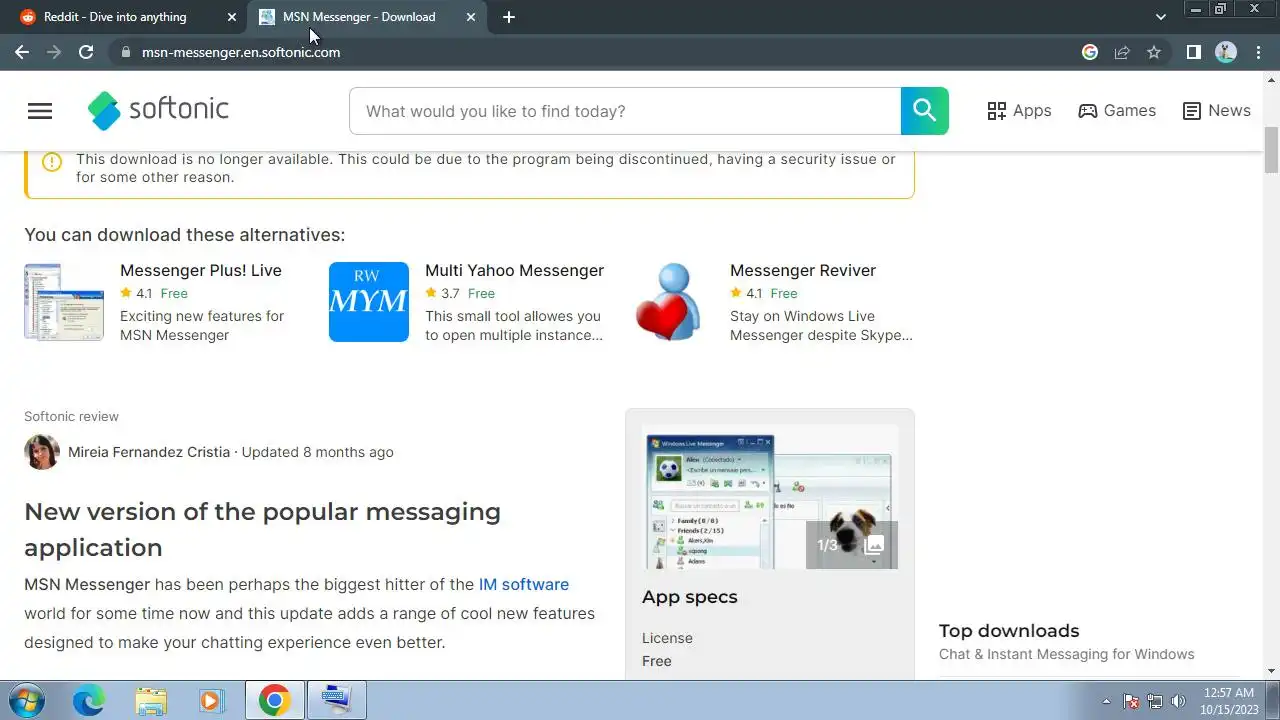1280x720 pixels.
Task: Open the Chrome profile avatar
Action: coord(1226,52)
